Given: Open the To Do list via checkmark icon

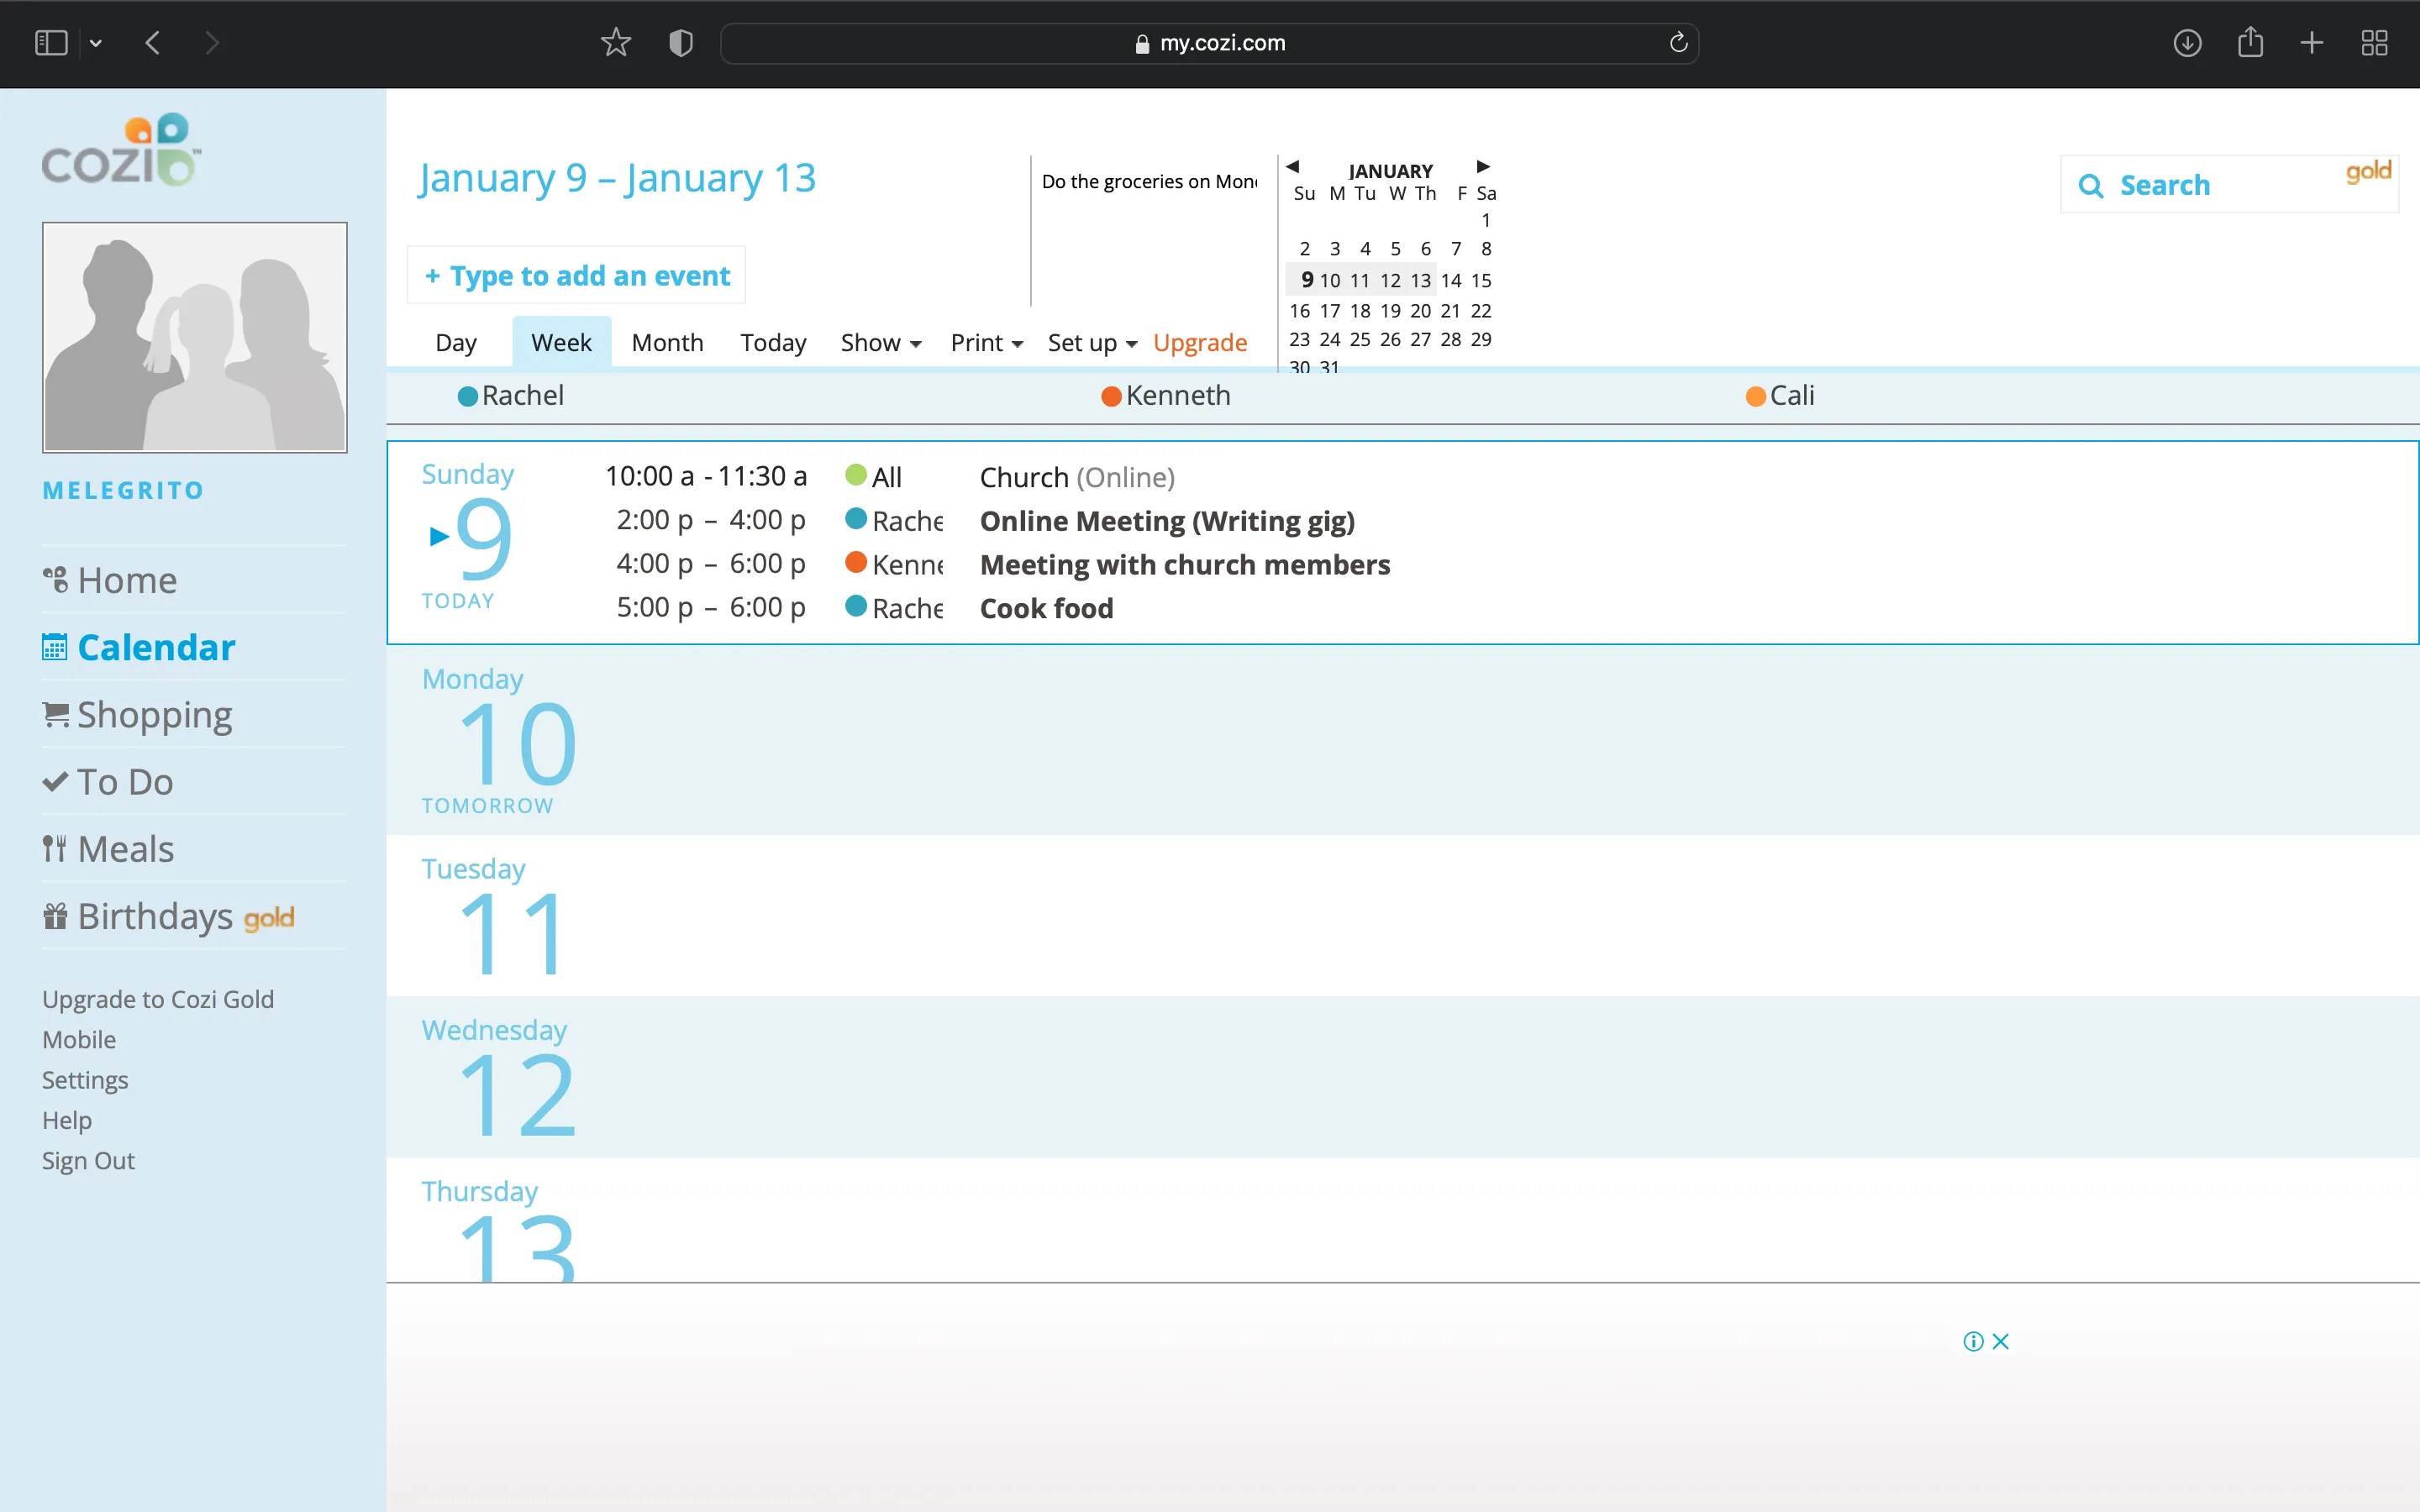Looking at the screenshot, I should click(x=55, y=781).
